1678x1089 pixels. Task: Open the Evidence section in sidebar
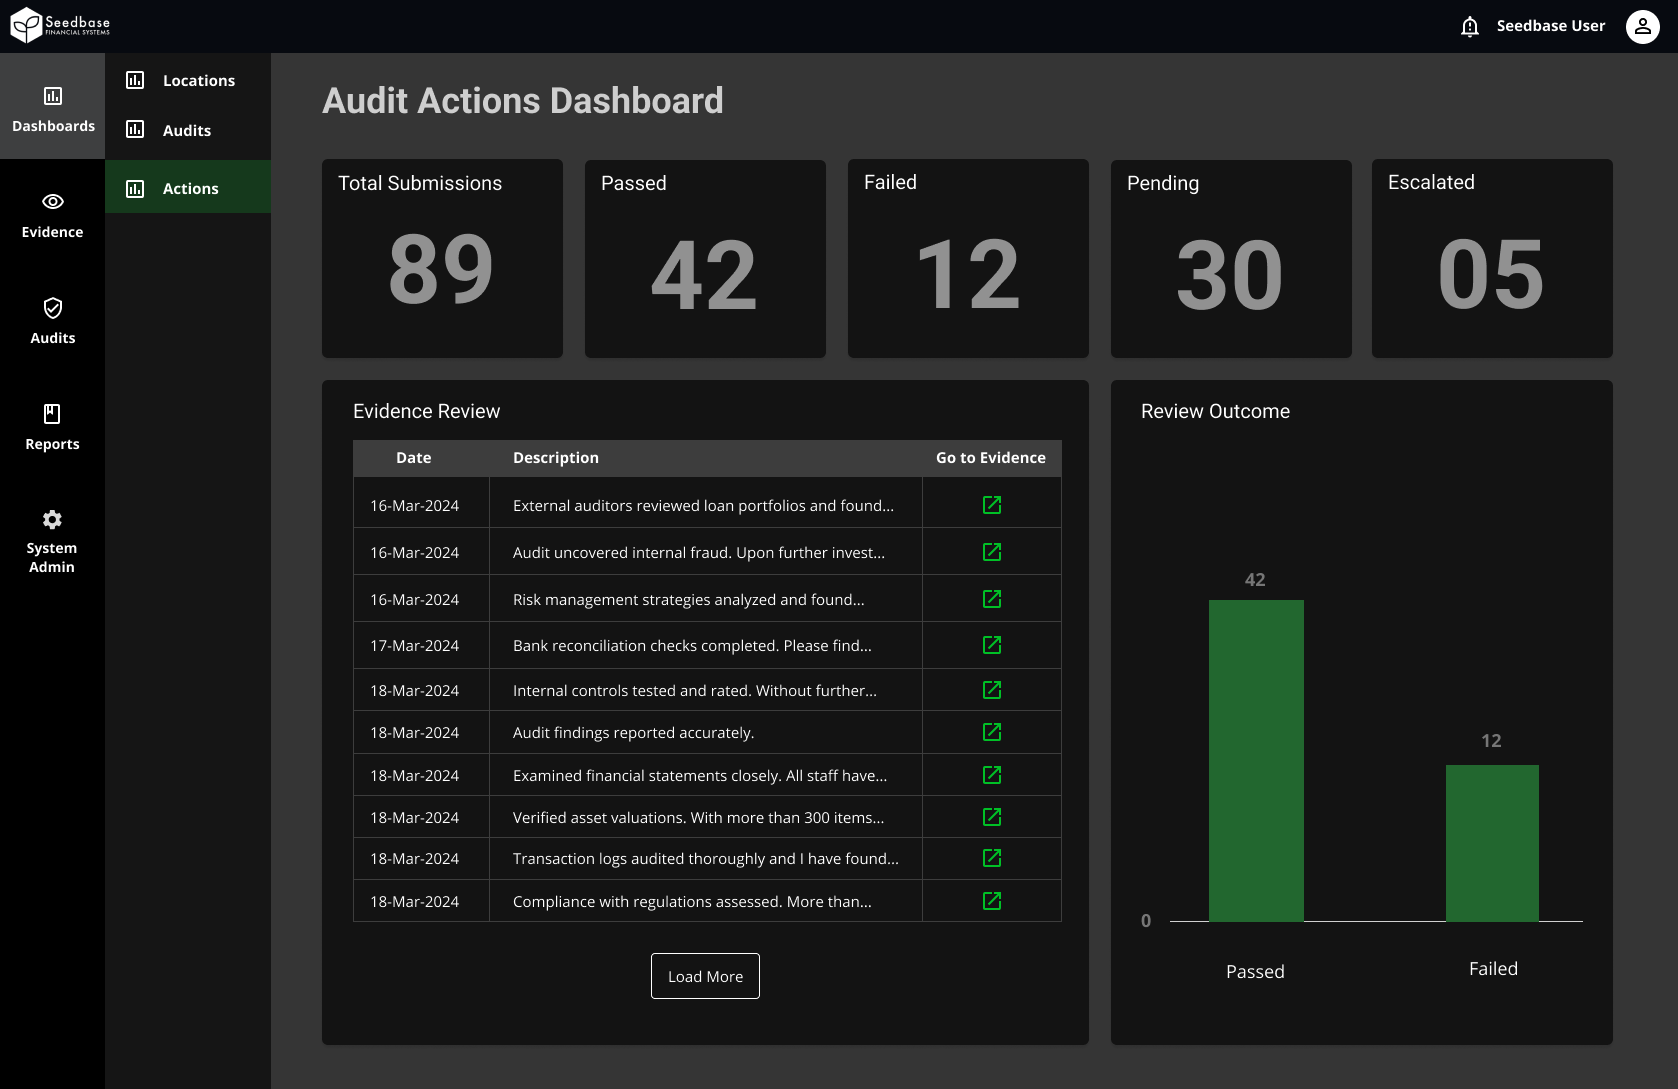click(52, 215)
